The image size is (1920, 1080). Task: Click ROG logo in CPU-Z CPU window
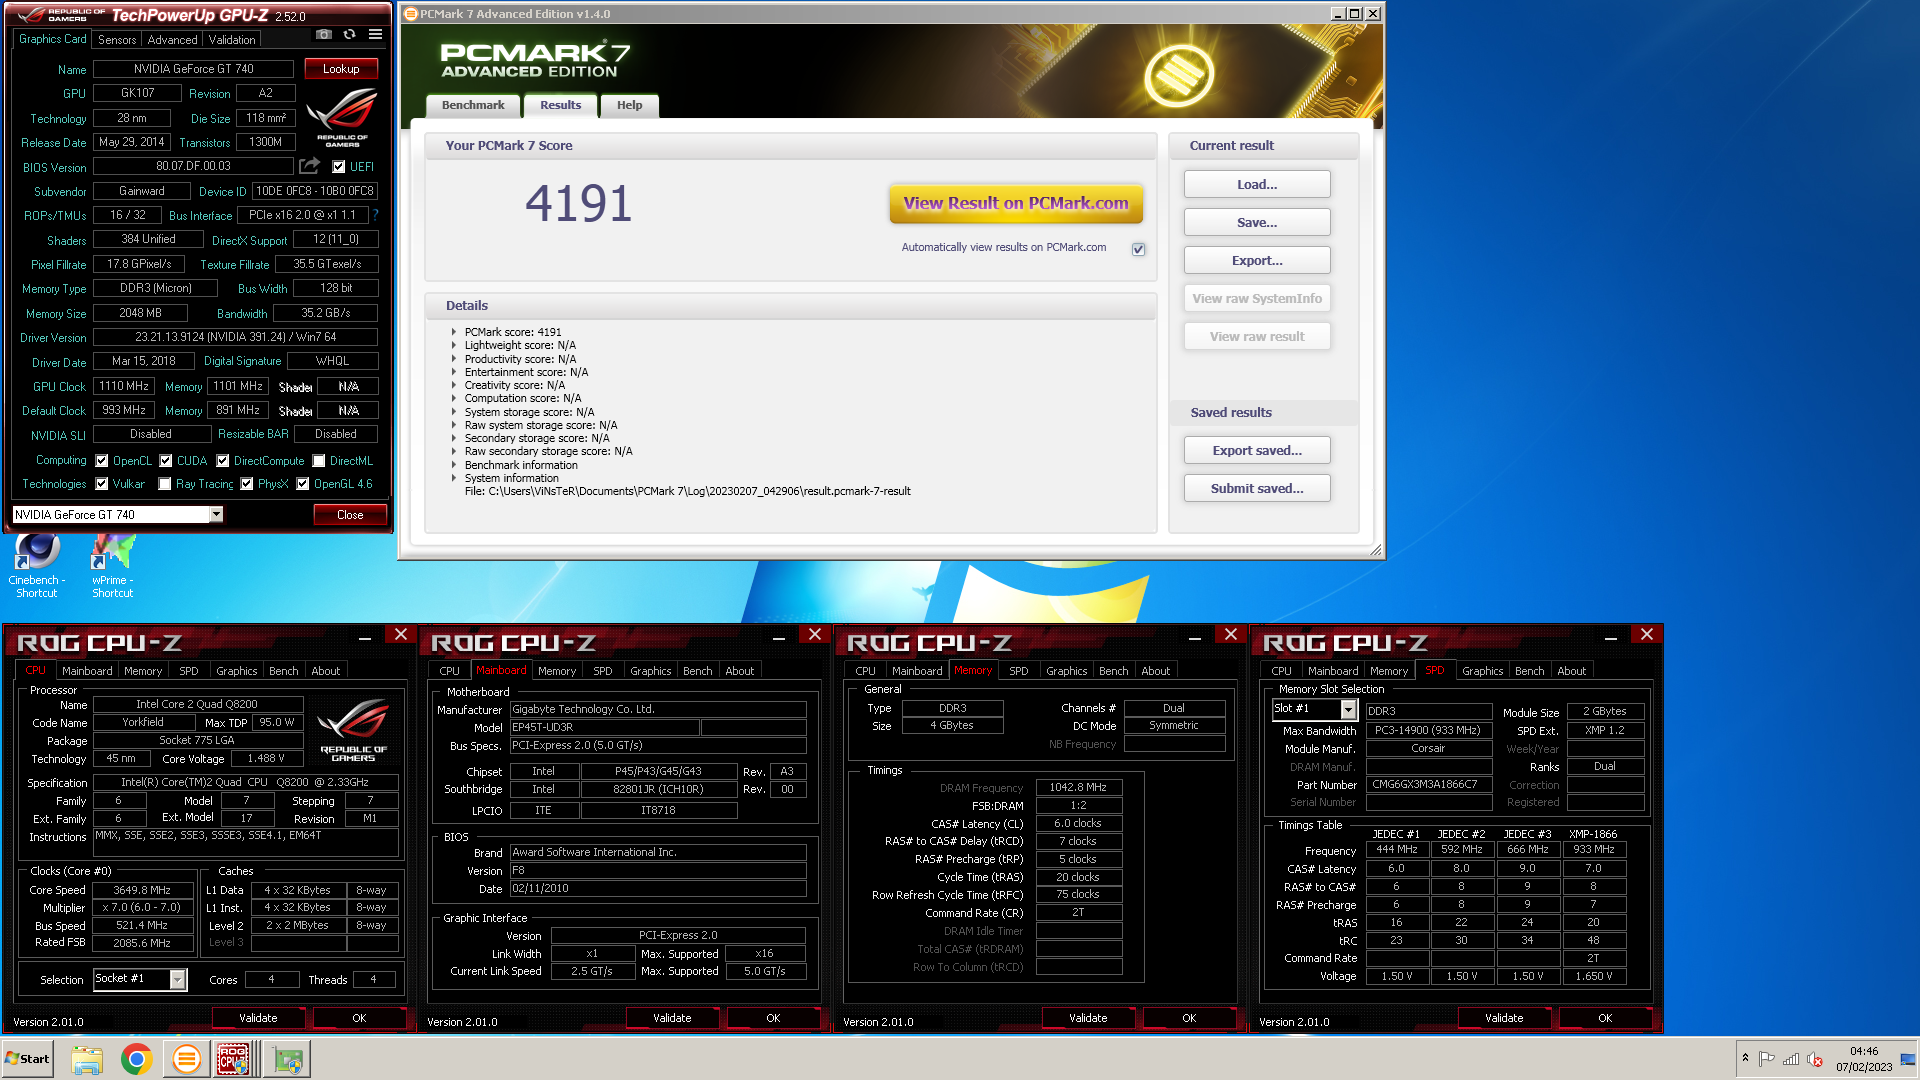[353, 731]
